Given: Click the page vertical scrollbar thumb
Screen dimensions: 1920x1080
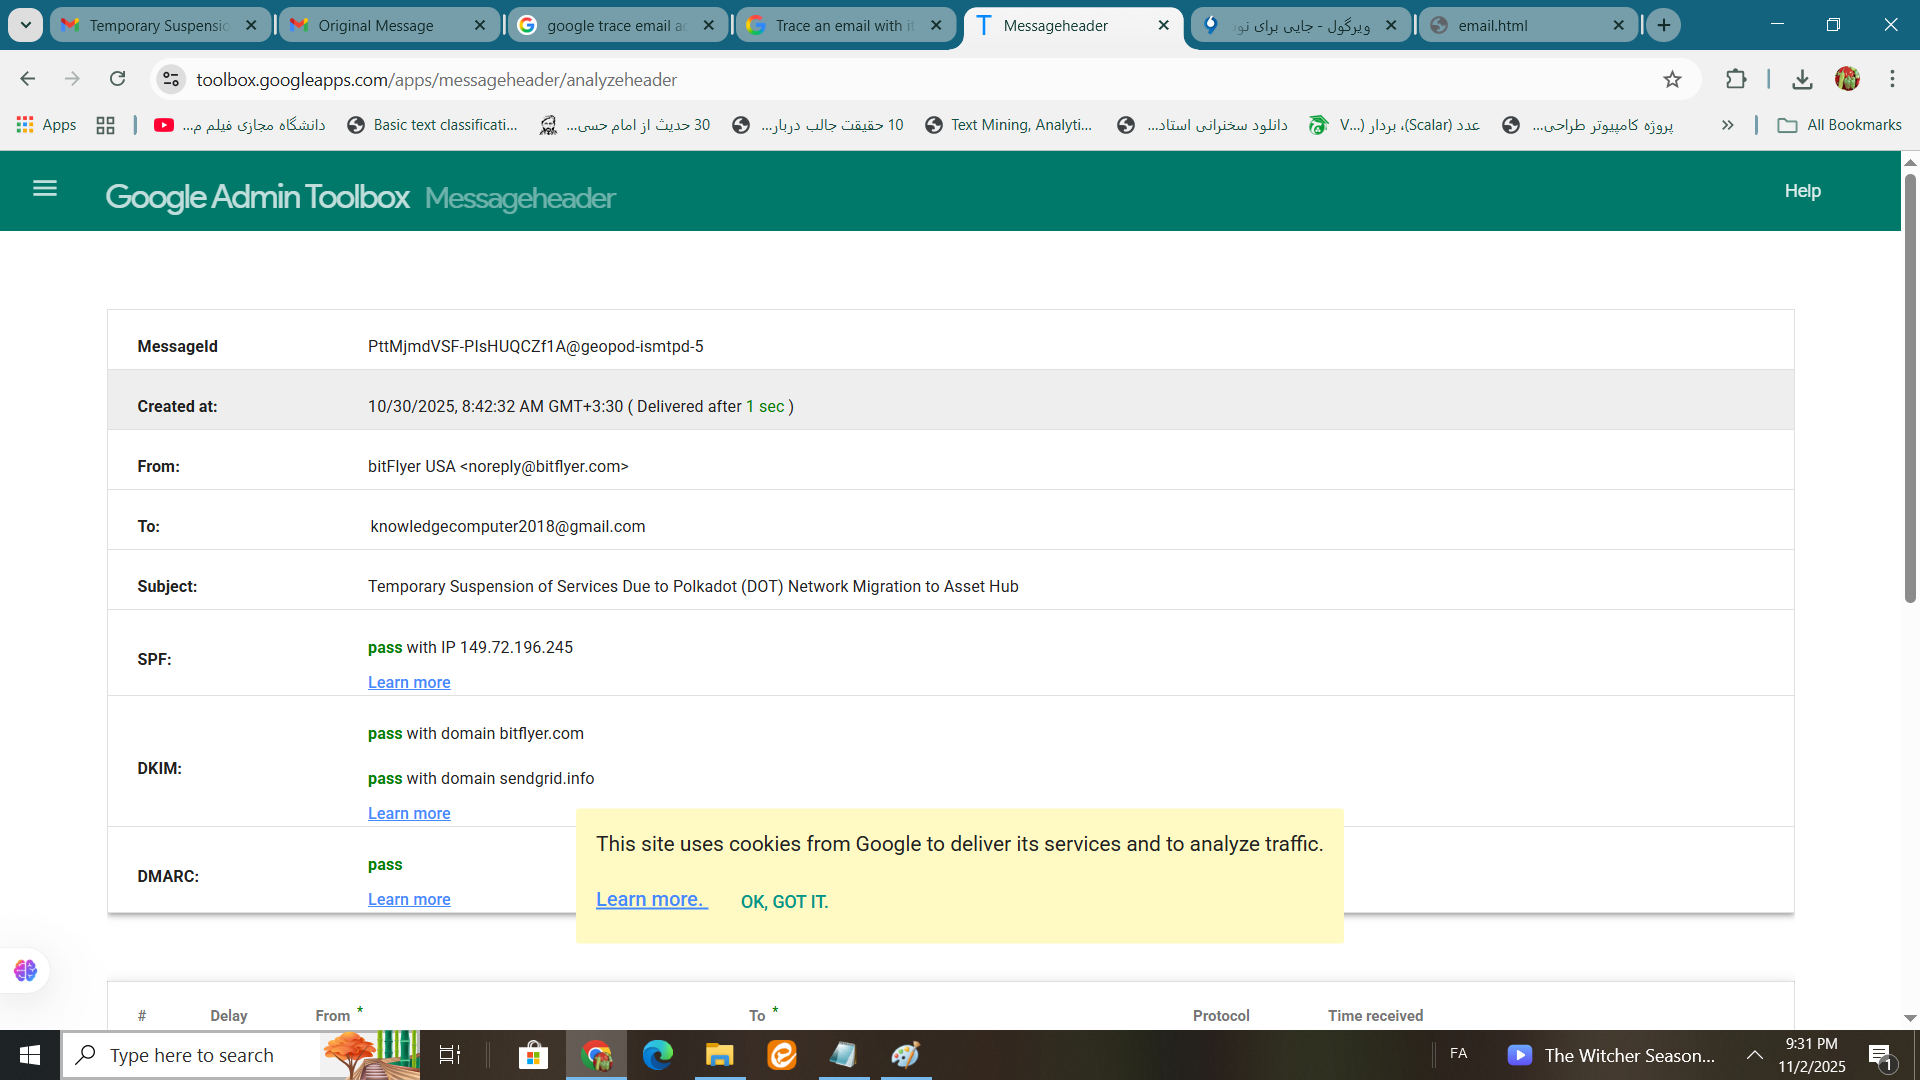Looking at the screenshot, I should pyautogui.click(x=1910, y=390).
